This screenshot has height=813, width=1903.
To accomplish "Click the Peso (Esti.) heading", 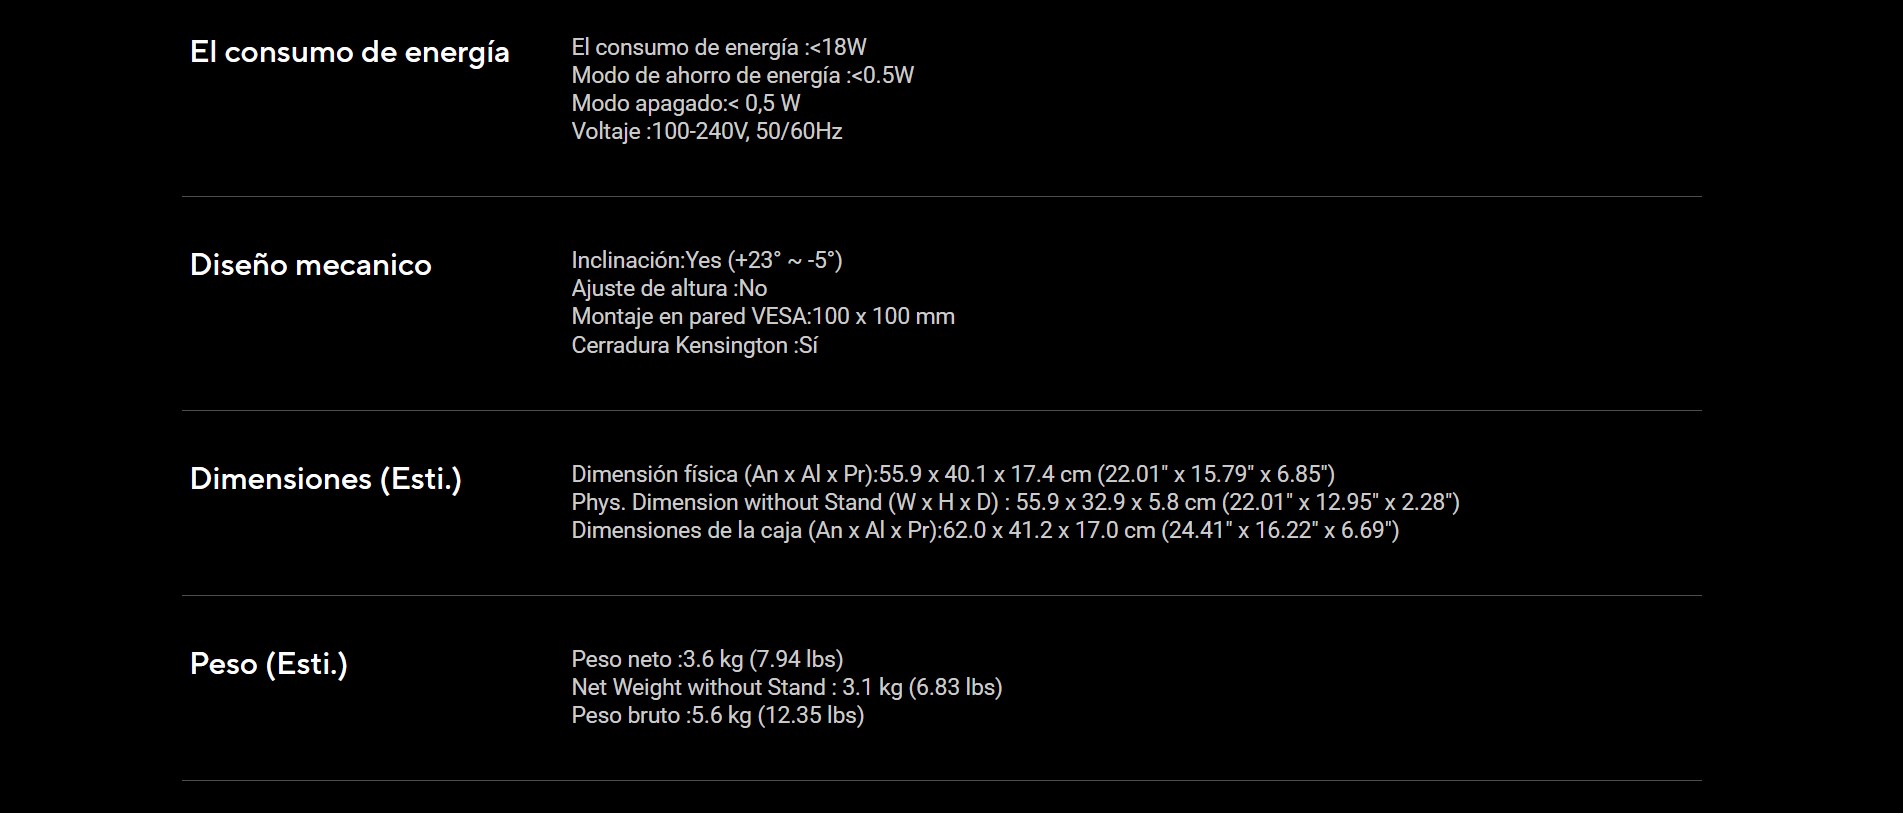I will pos(269,664).
